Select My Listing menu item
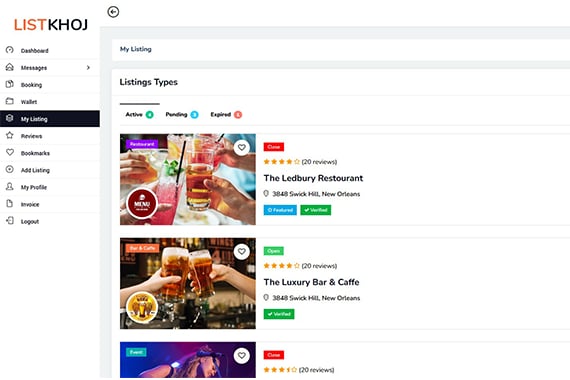 click(50, 119)
